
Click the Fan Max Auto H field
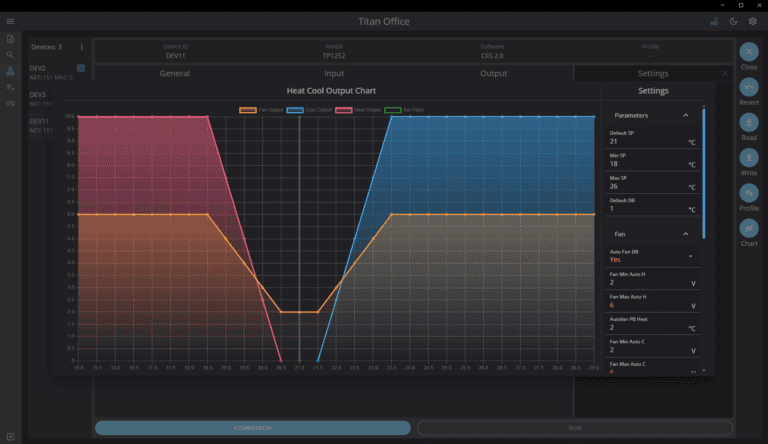pyautogui.click(x=652, y=301)
